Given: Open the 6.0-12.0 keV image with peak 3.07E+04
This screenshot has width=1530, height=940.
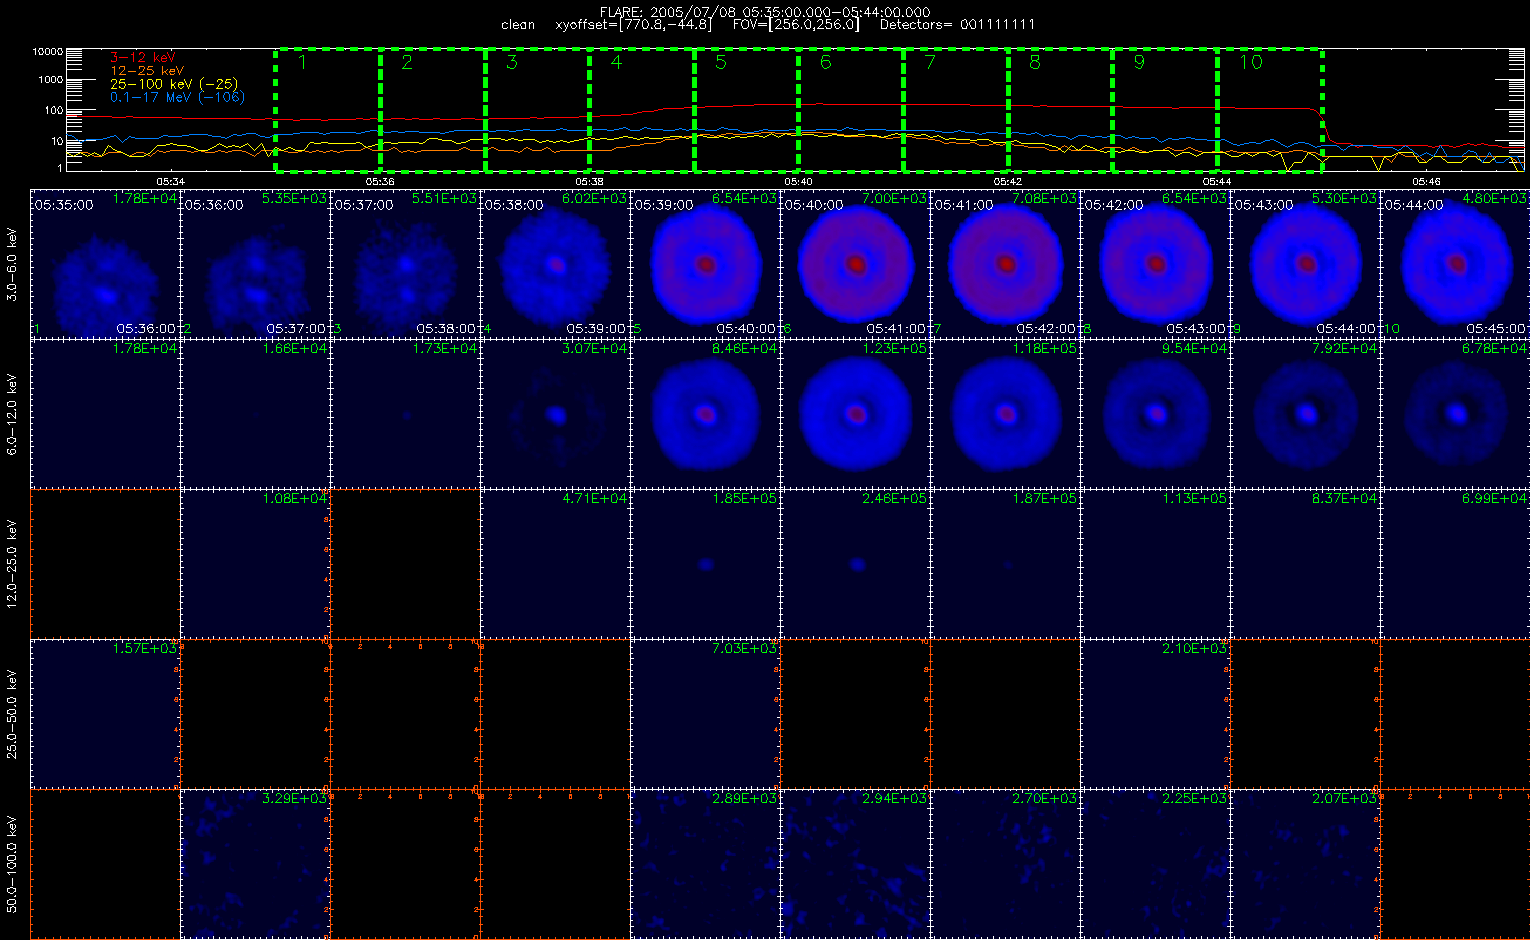Looking at the screenshot, I should point(556,414).
